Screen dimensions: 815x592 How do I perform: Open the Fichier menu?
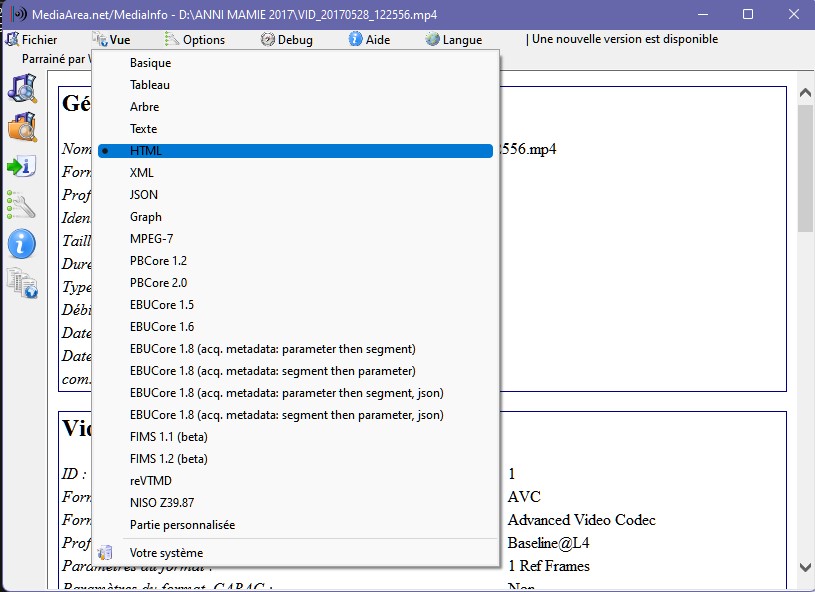tap(31, 40)
